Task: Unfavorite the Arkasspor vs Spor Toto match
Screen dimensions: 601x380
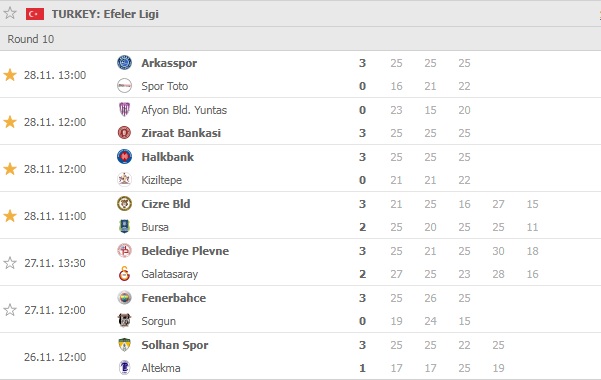Action: coord(10,75)
